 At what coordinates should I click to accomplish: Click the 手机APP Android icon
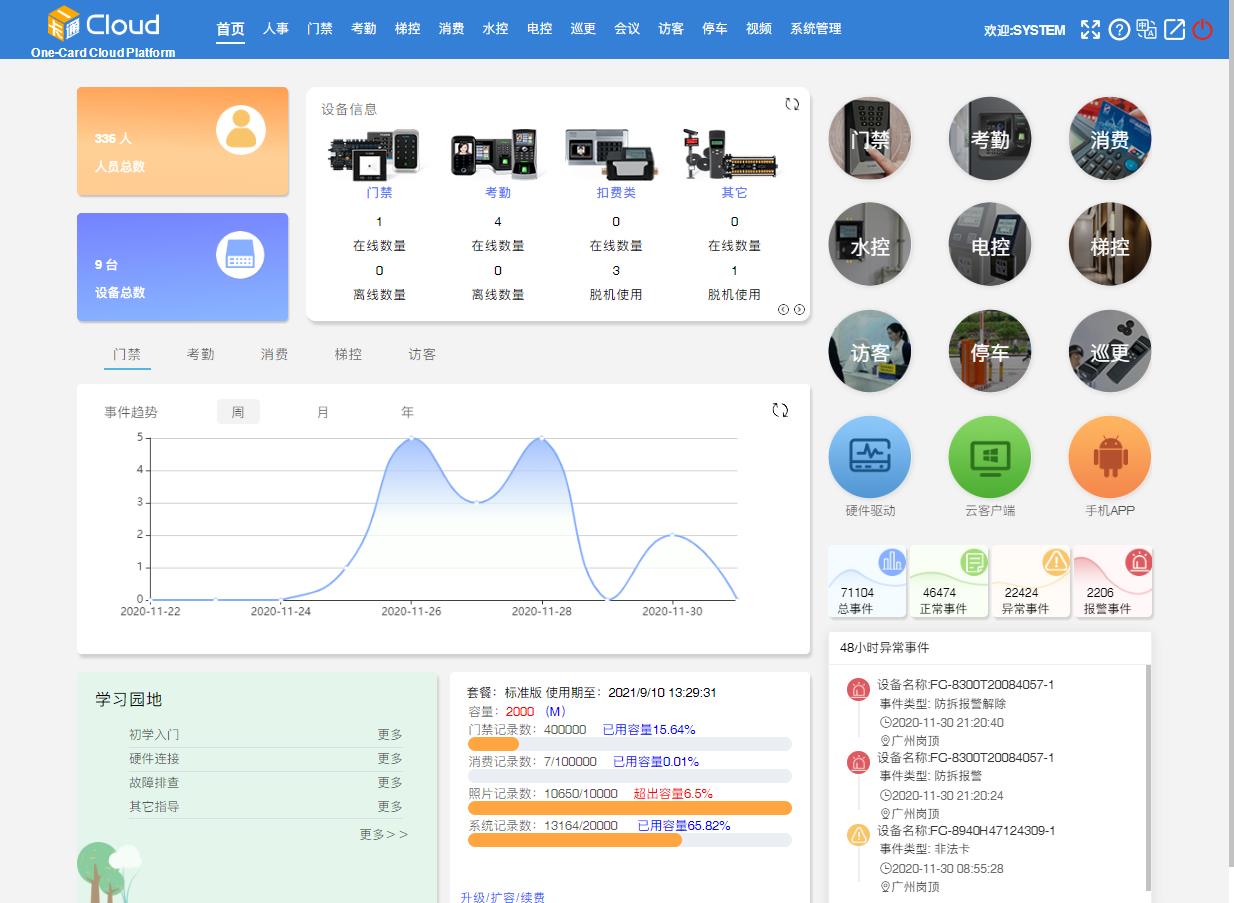[1109, 456]
